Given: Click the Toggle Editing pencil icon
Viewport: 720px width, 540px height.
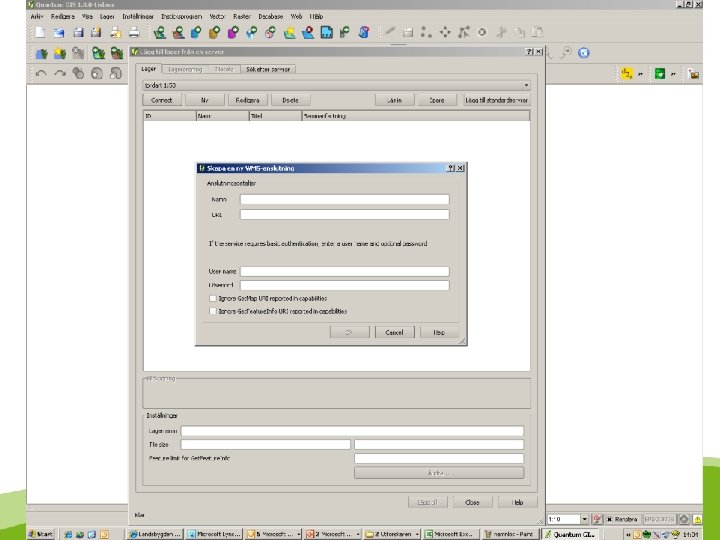Looking at the screenshot, I should tap(390, 32).
